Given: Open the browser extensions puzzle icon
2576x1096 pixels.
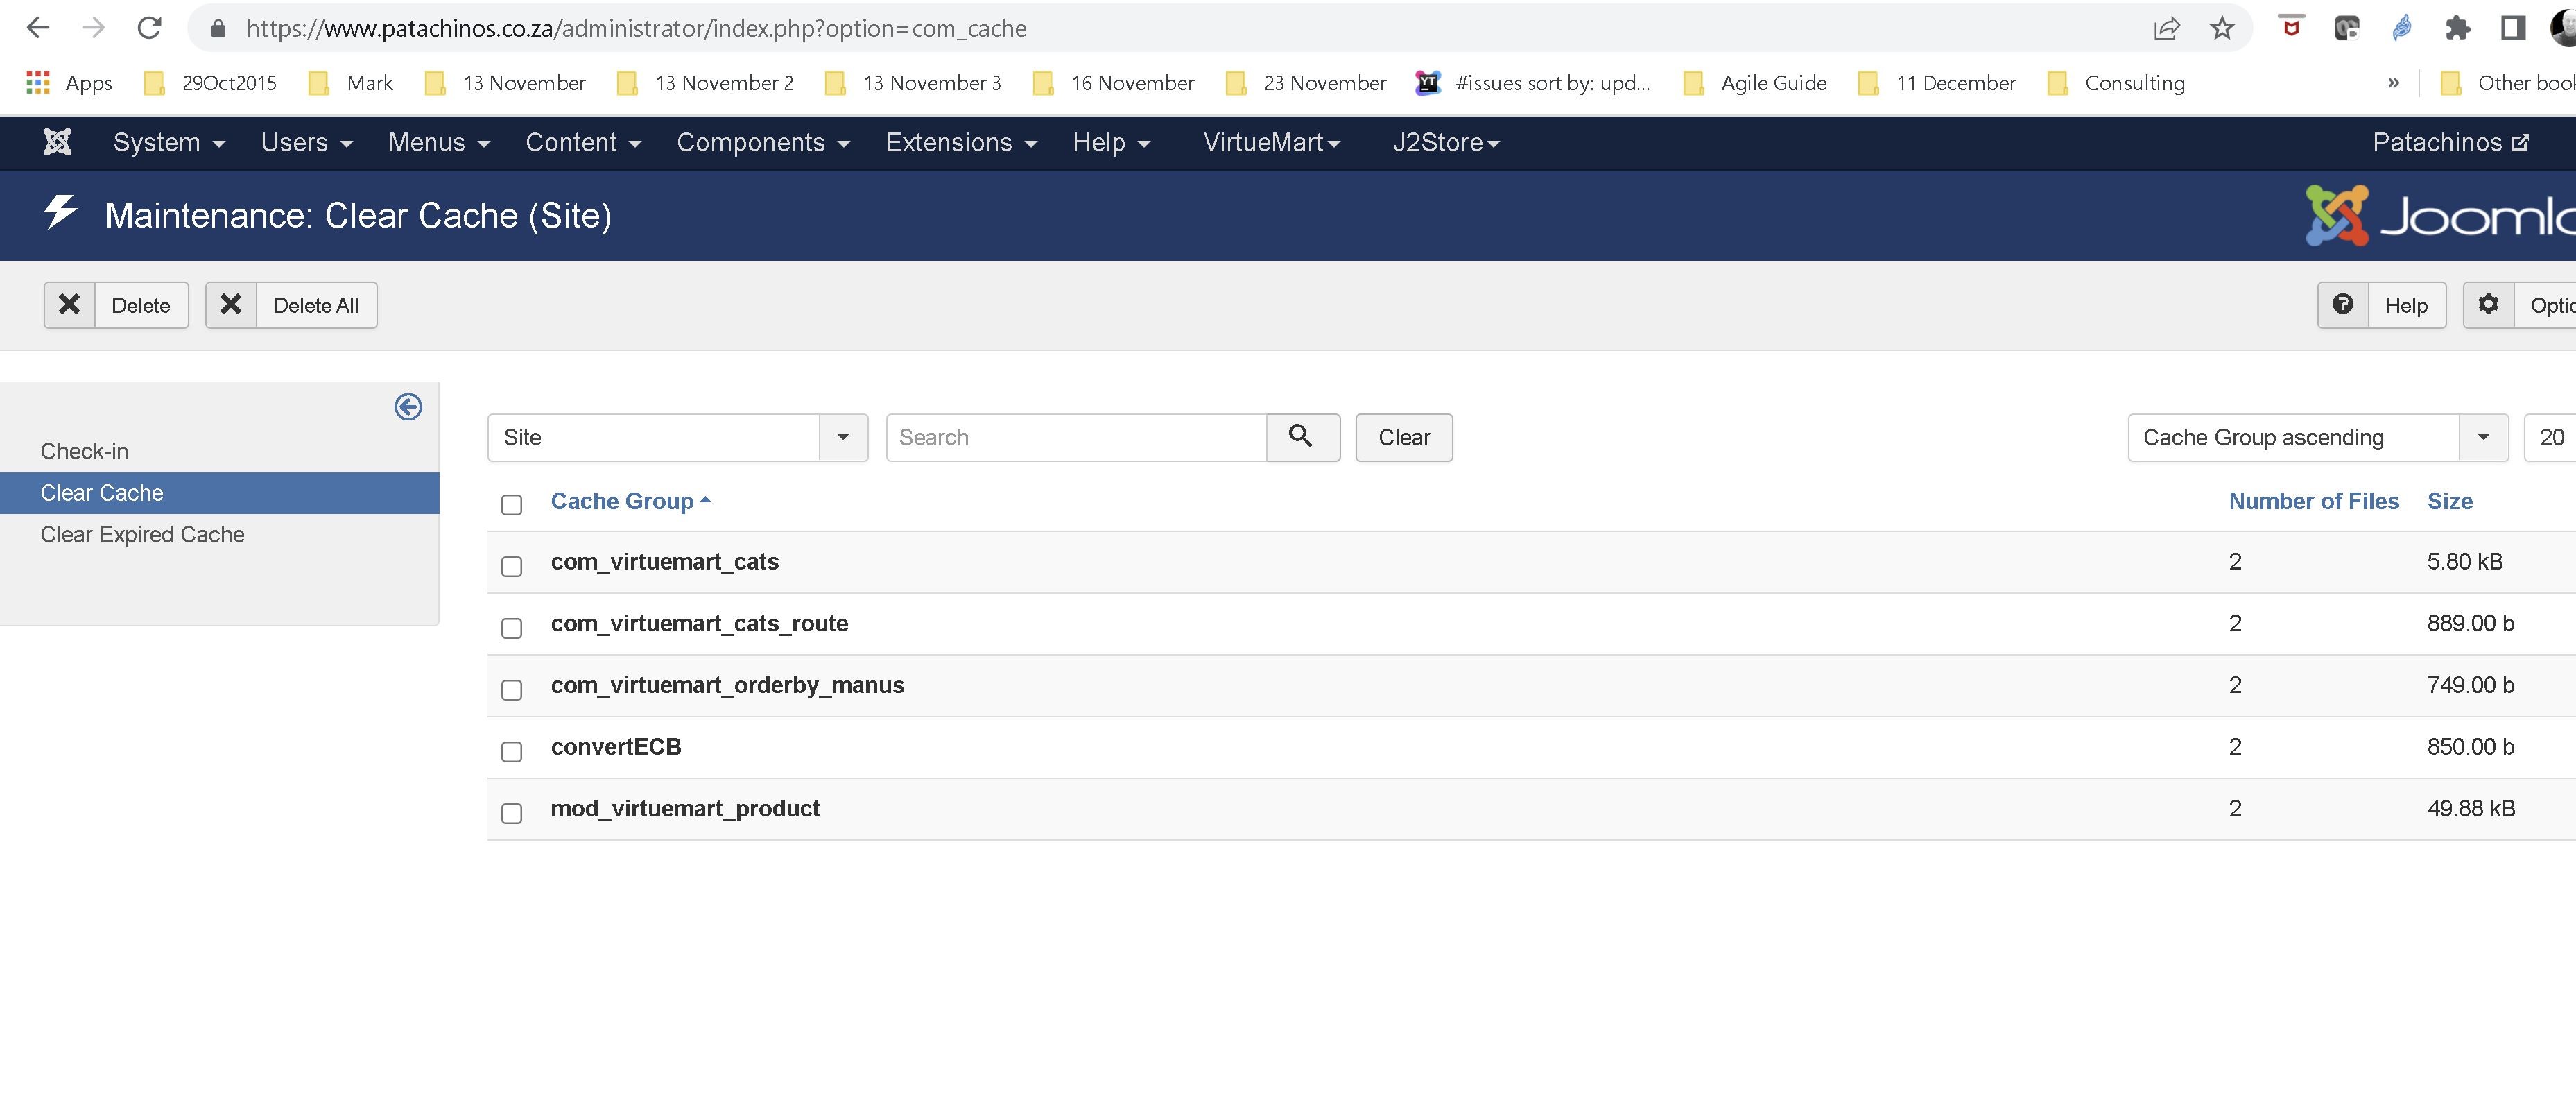Looking at the screenshot, I should (x=2457, y=28).
